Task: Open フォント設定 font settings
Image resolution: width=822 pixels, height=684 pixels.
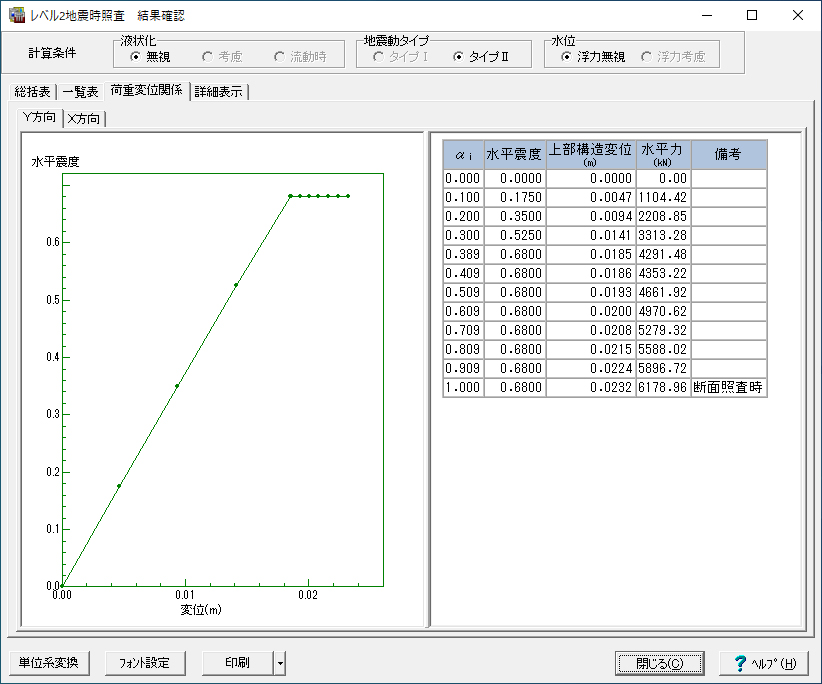Action: click(145, 663)
